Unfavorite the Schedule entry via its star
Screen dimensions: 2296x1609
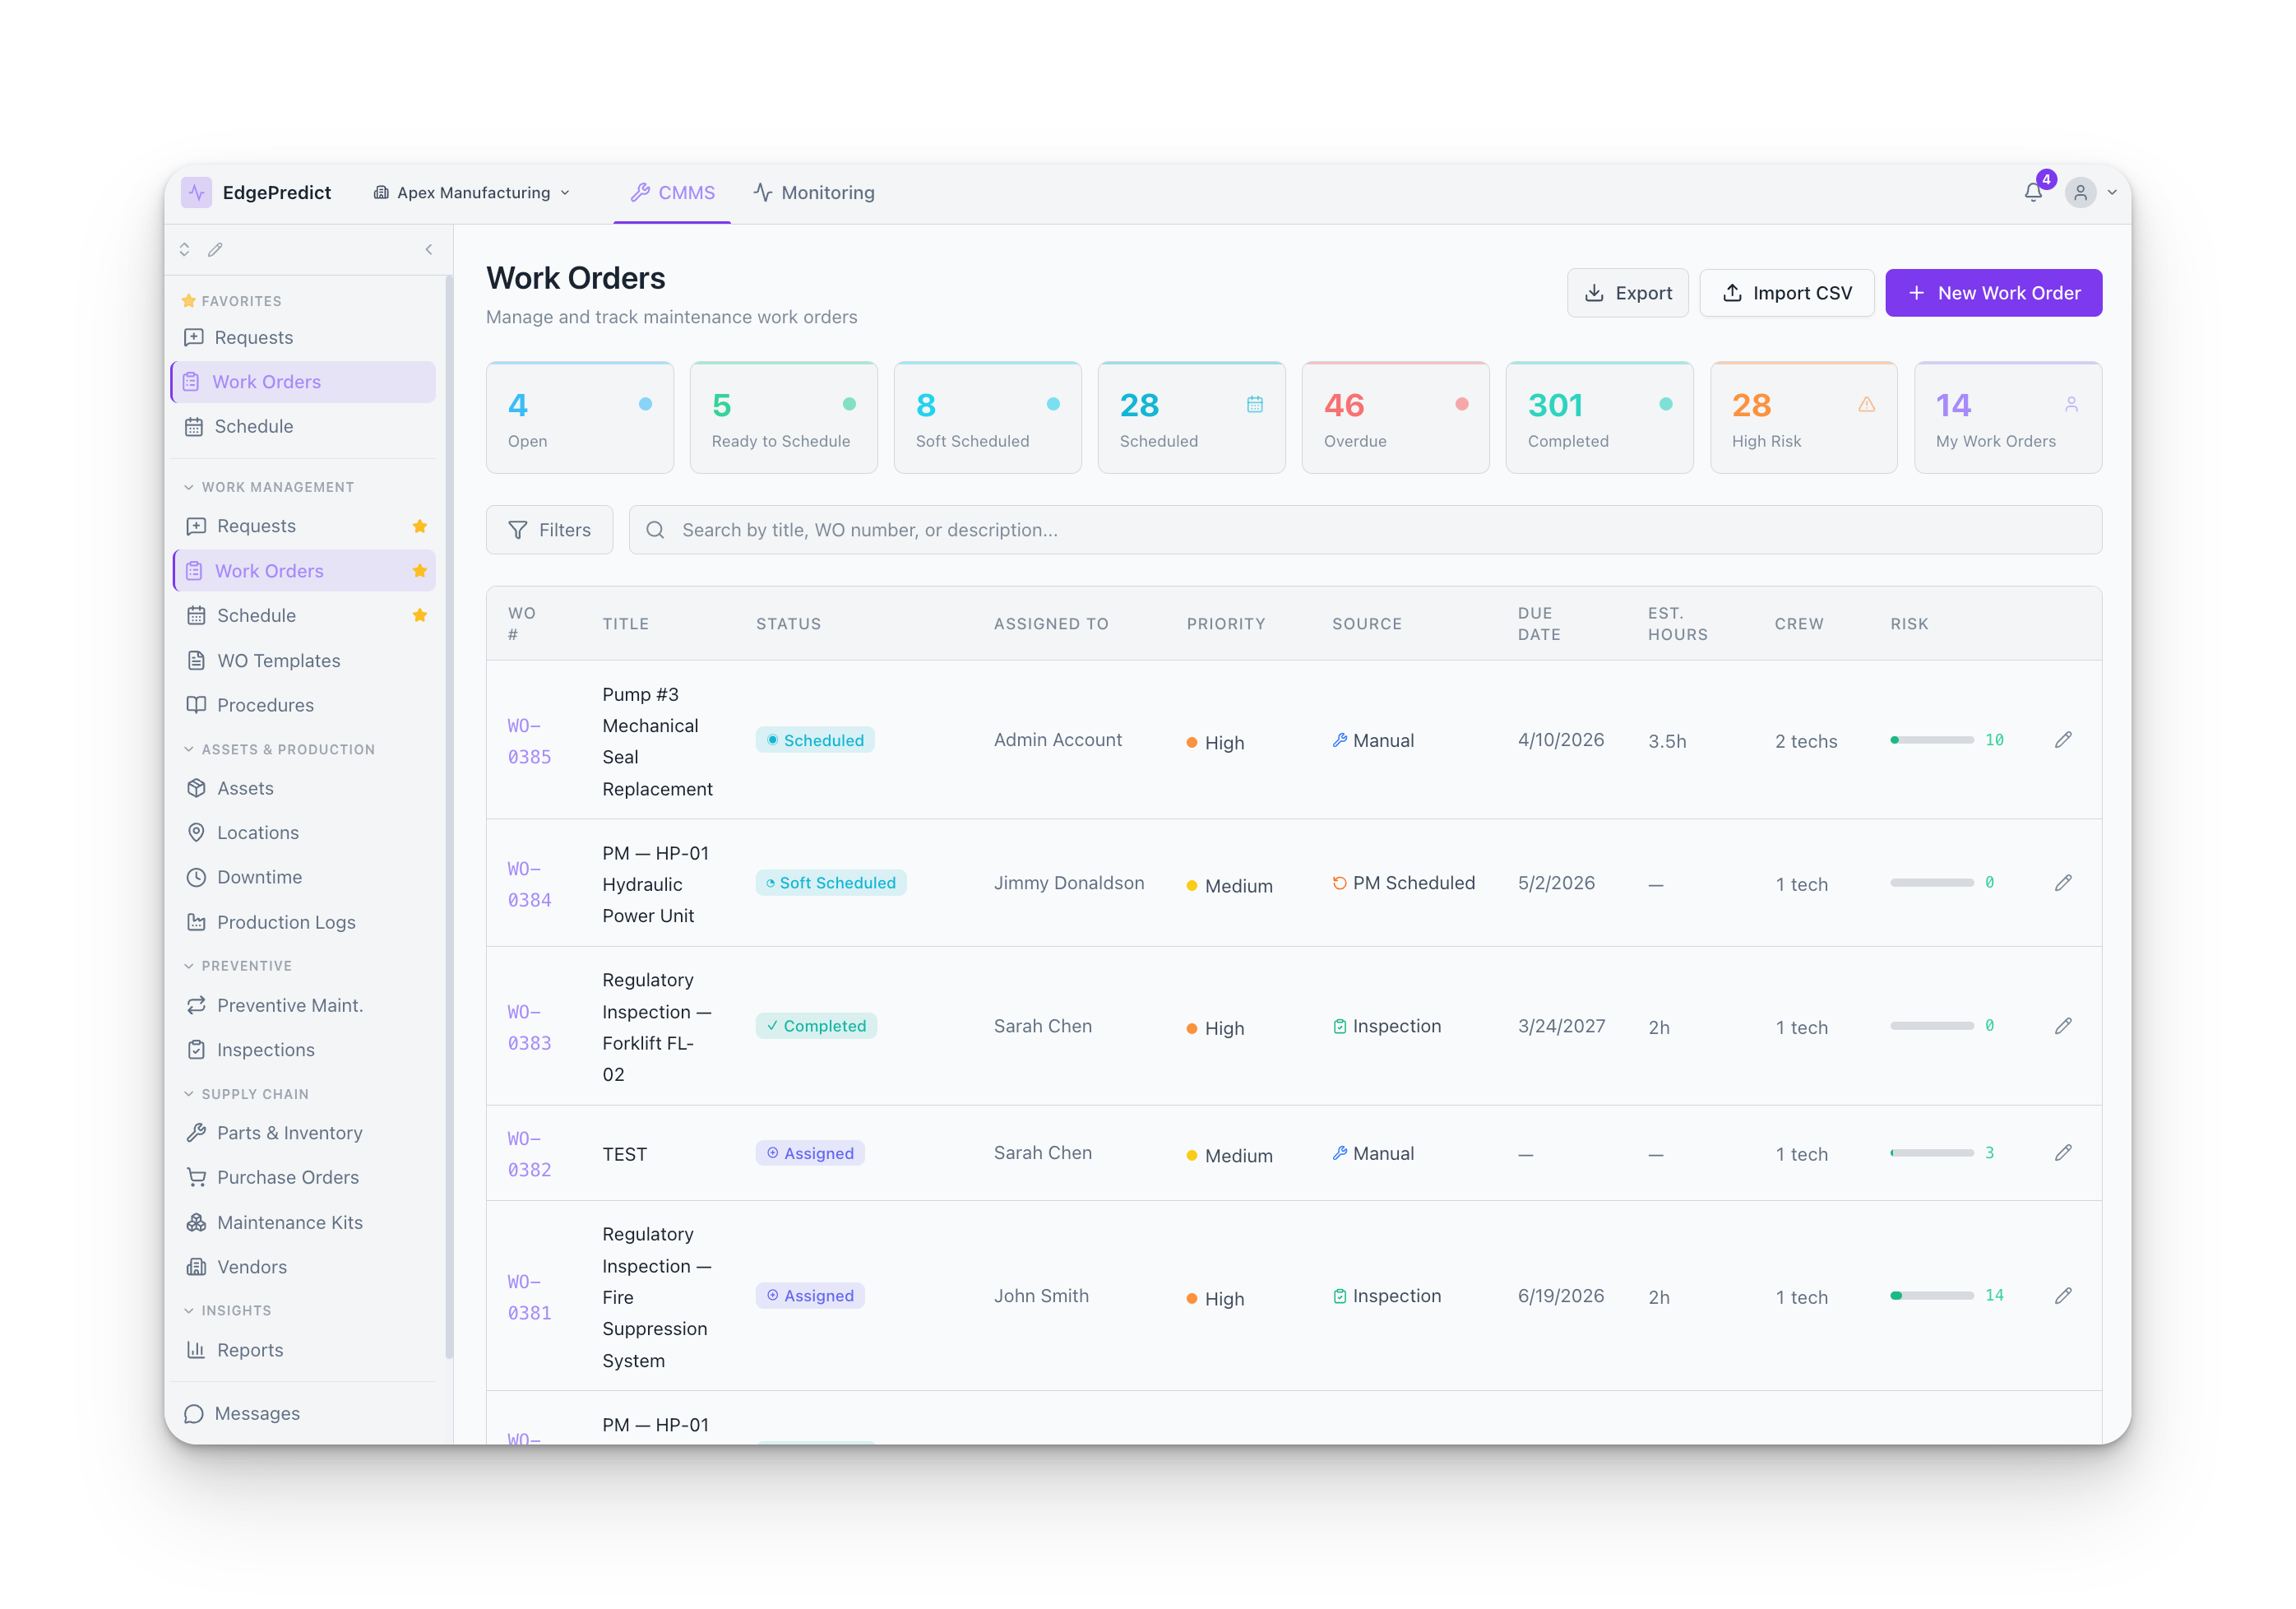point(420,615)
